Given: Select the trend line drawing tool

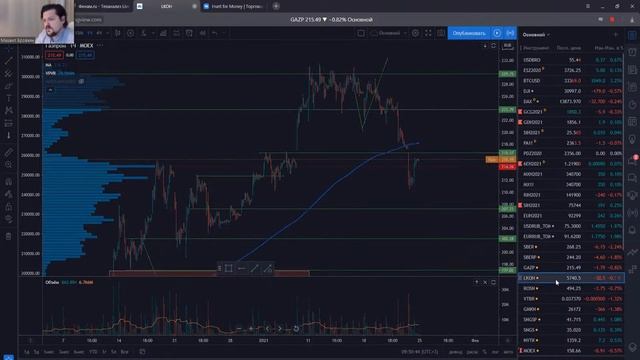Looking at the screenshot, I should 9,61.
